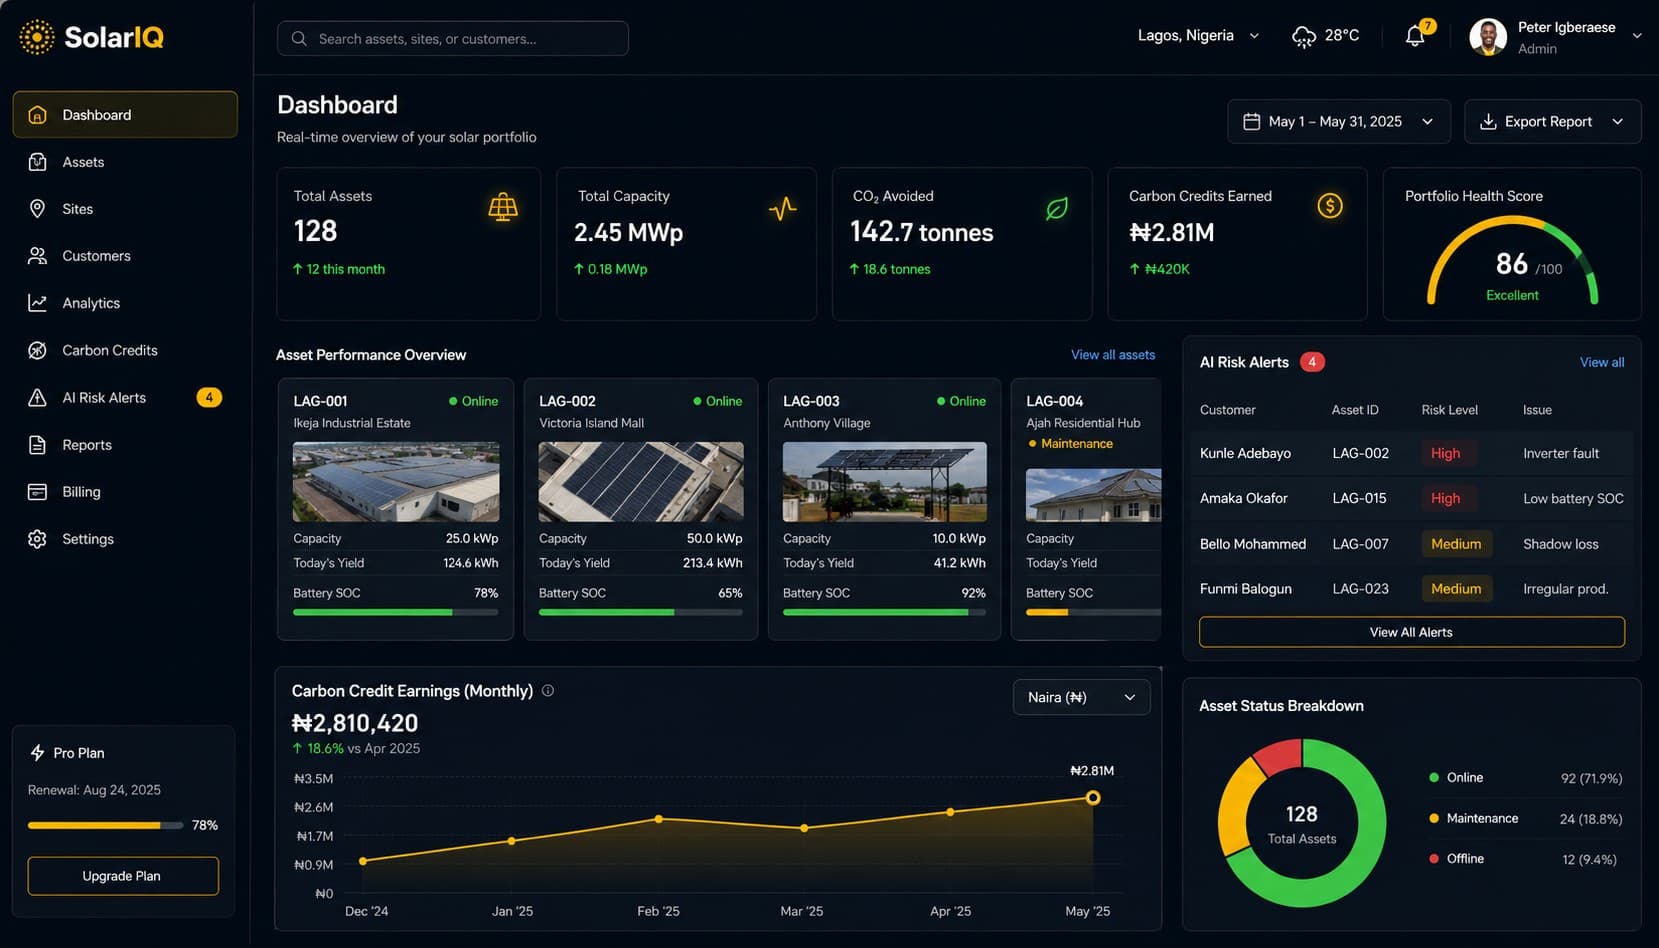
Task: Expand the Export Report dropdown arrow
Action: click(1617, 121)
